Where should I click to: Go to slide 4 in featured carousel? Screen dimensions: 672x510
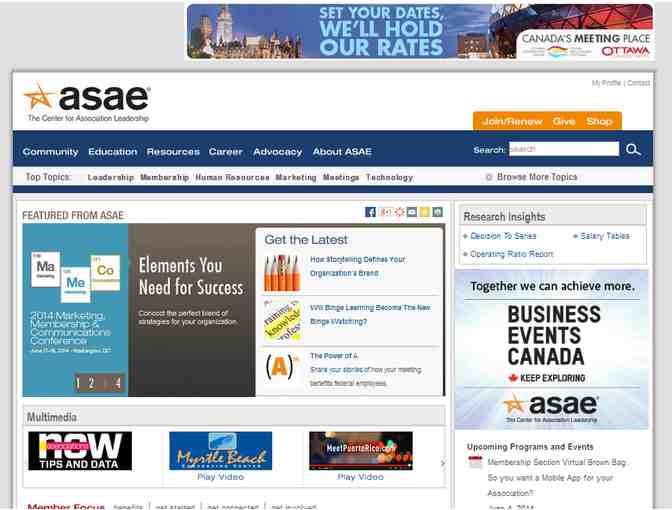tap(118, 382)
